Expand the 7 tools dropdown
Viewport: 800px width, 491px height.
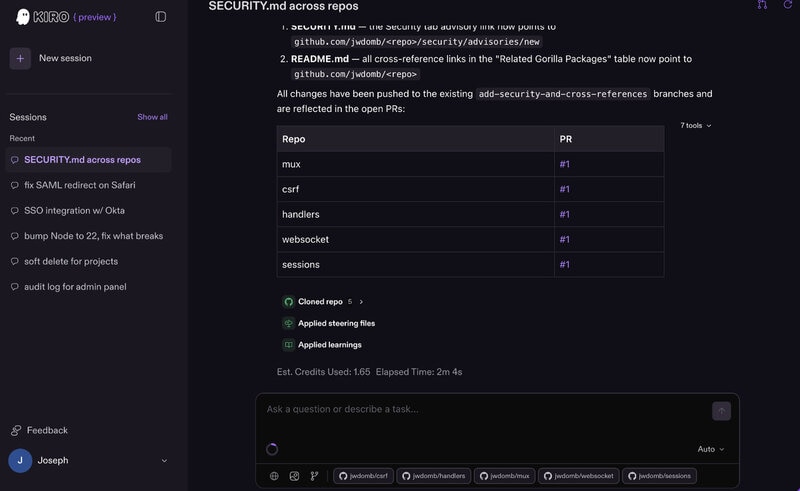click(x=695, y=126)
